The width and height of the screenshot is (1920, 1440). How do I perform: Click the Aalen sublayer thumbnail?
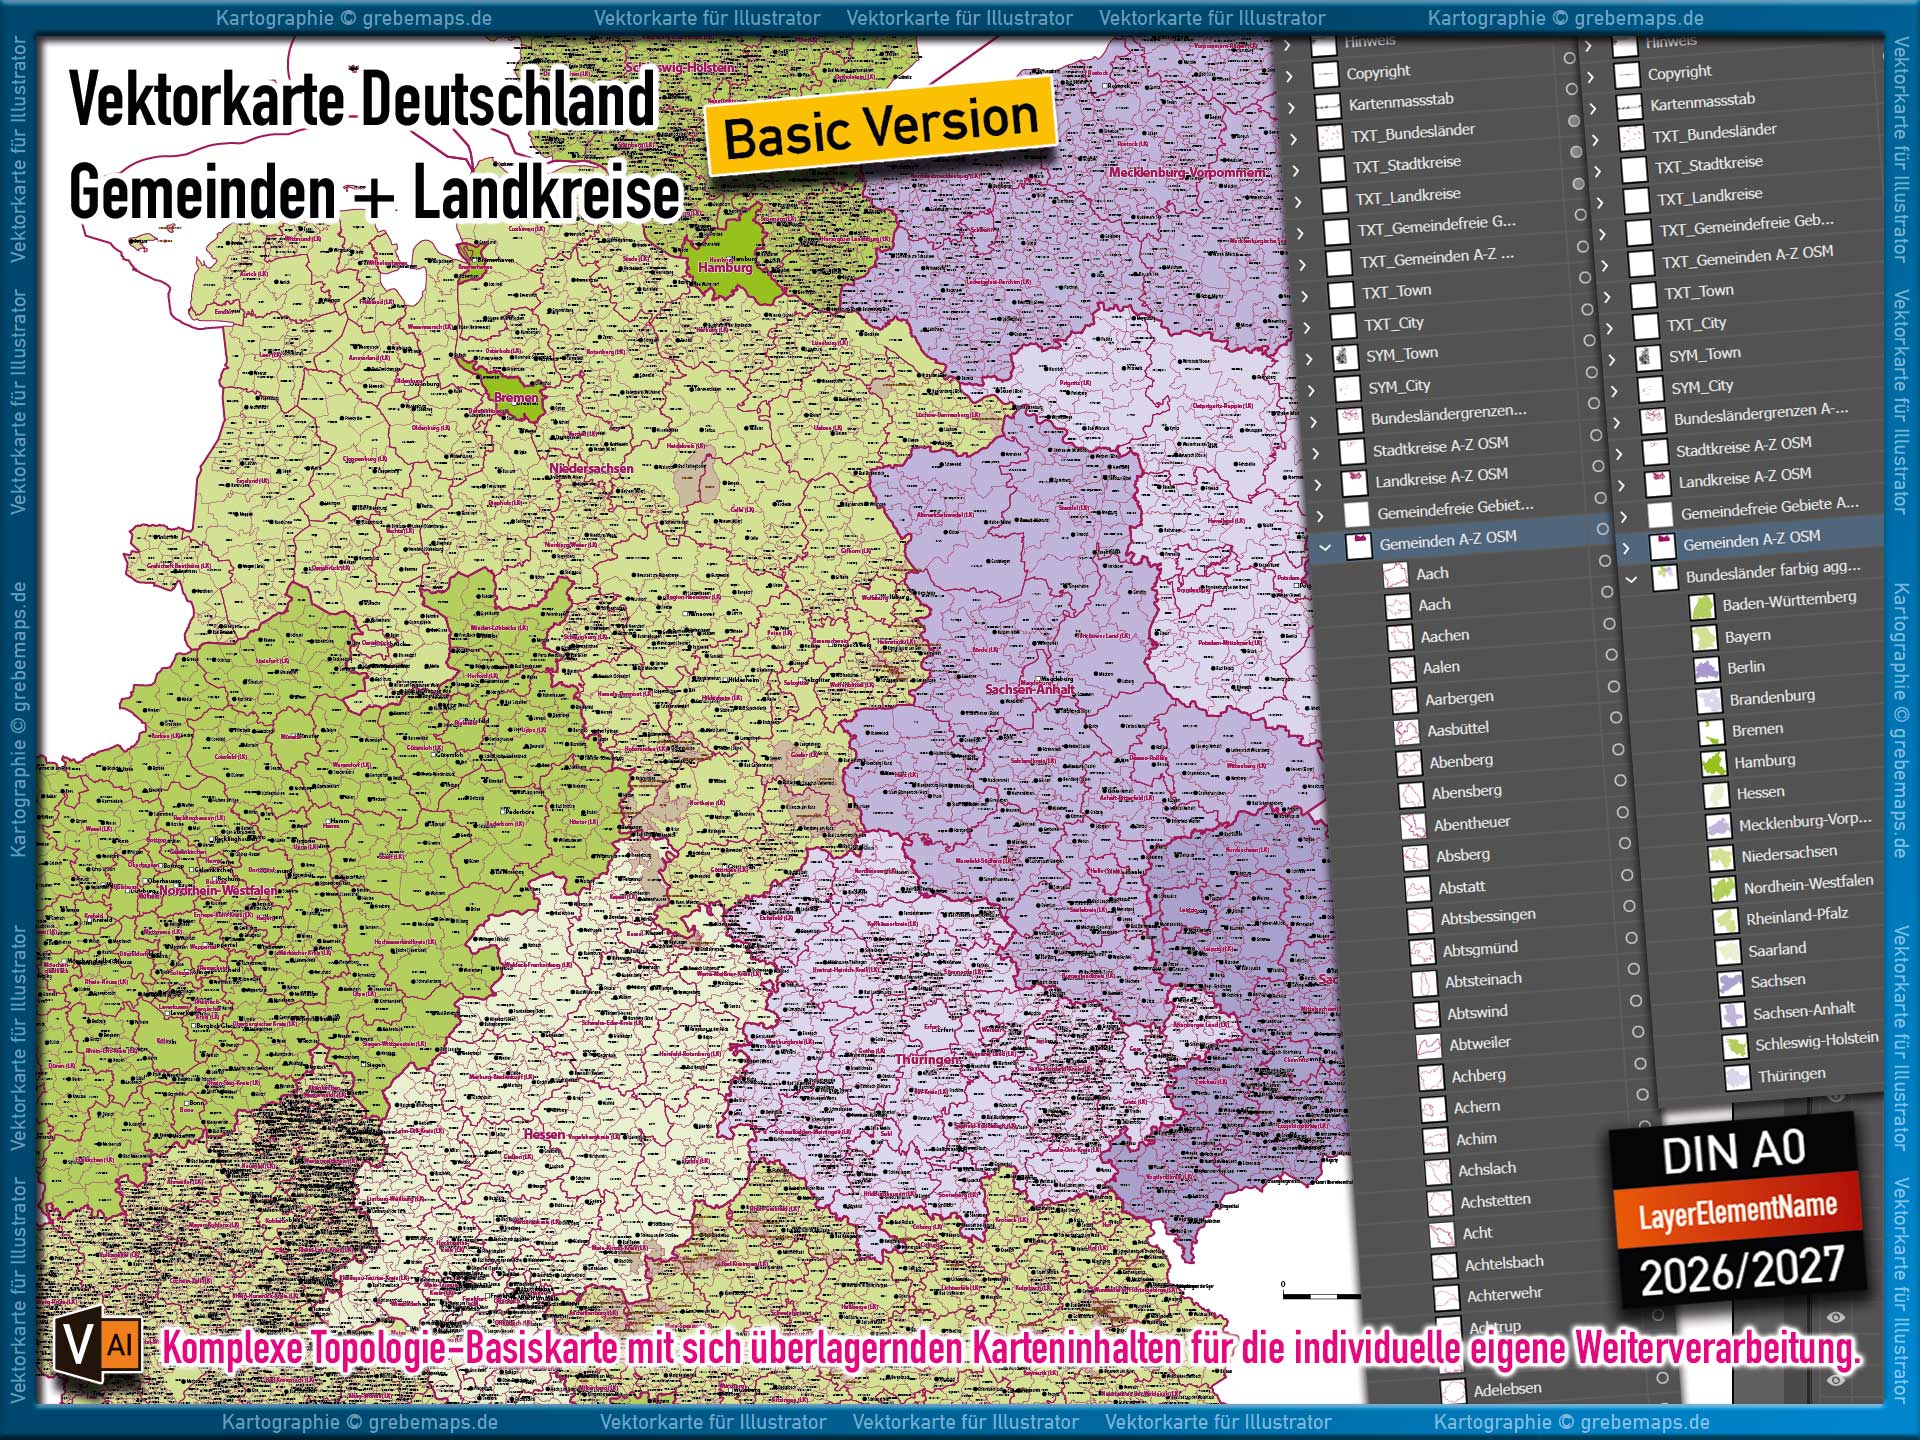(1401, 669)
